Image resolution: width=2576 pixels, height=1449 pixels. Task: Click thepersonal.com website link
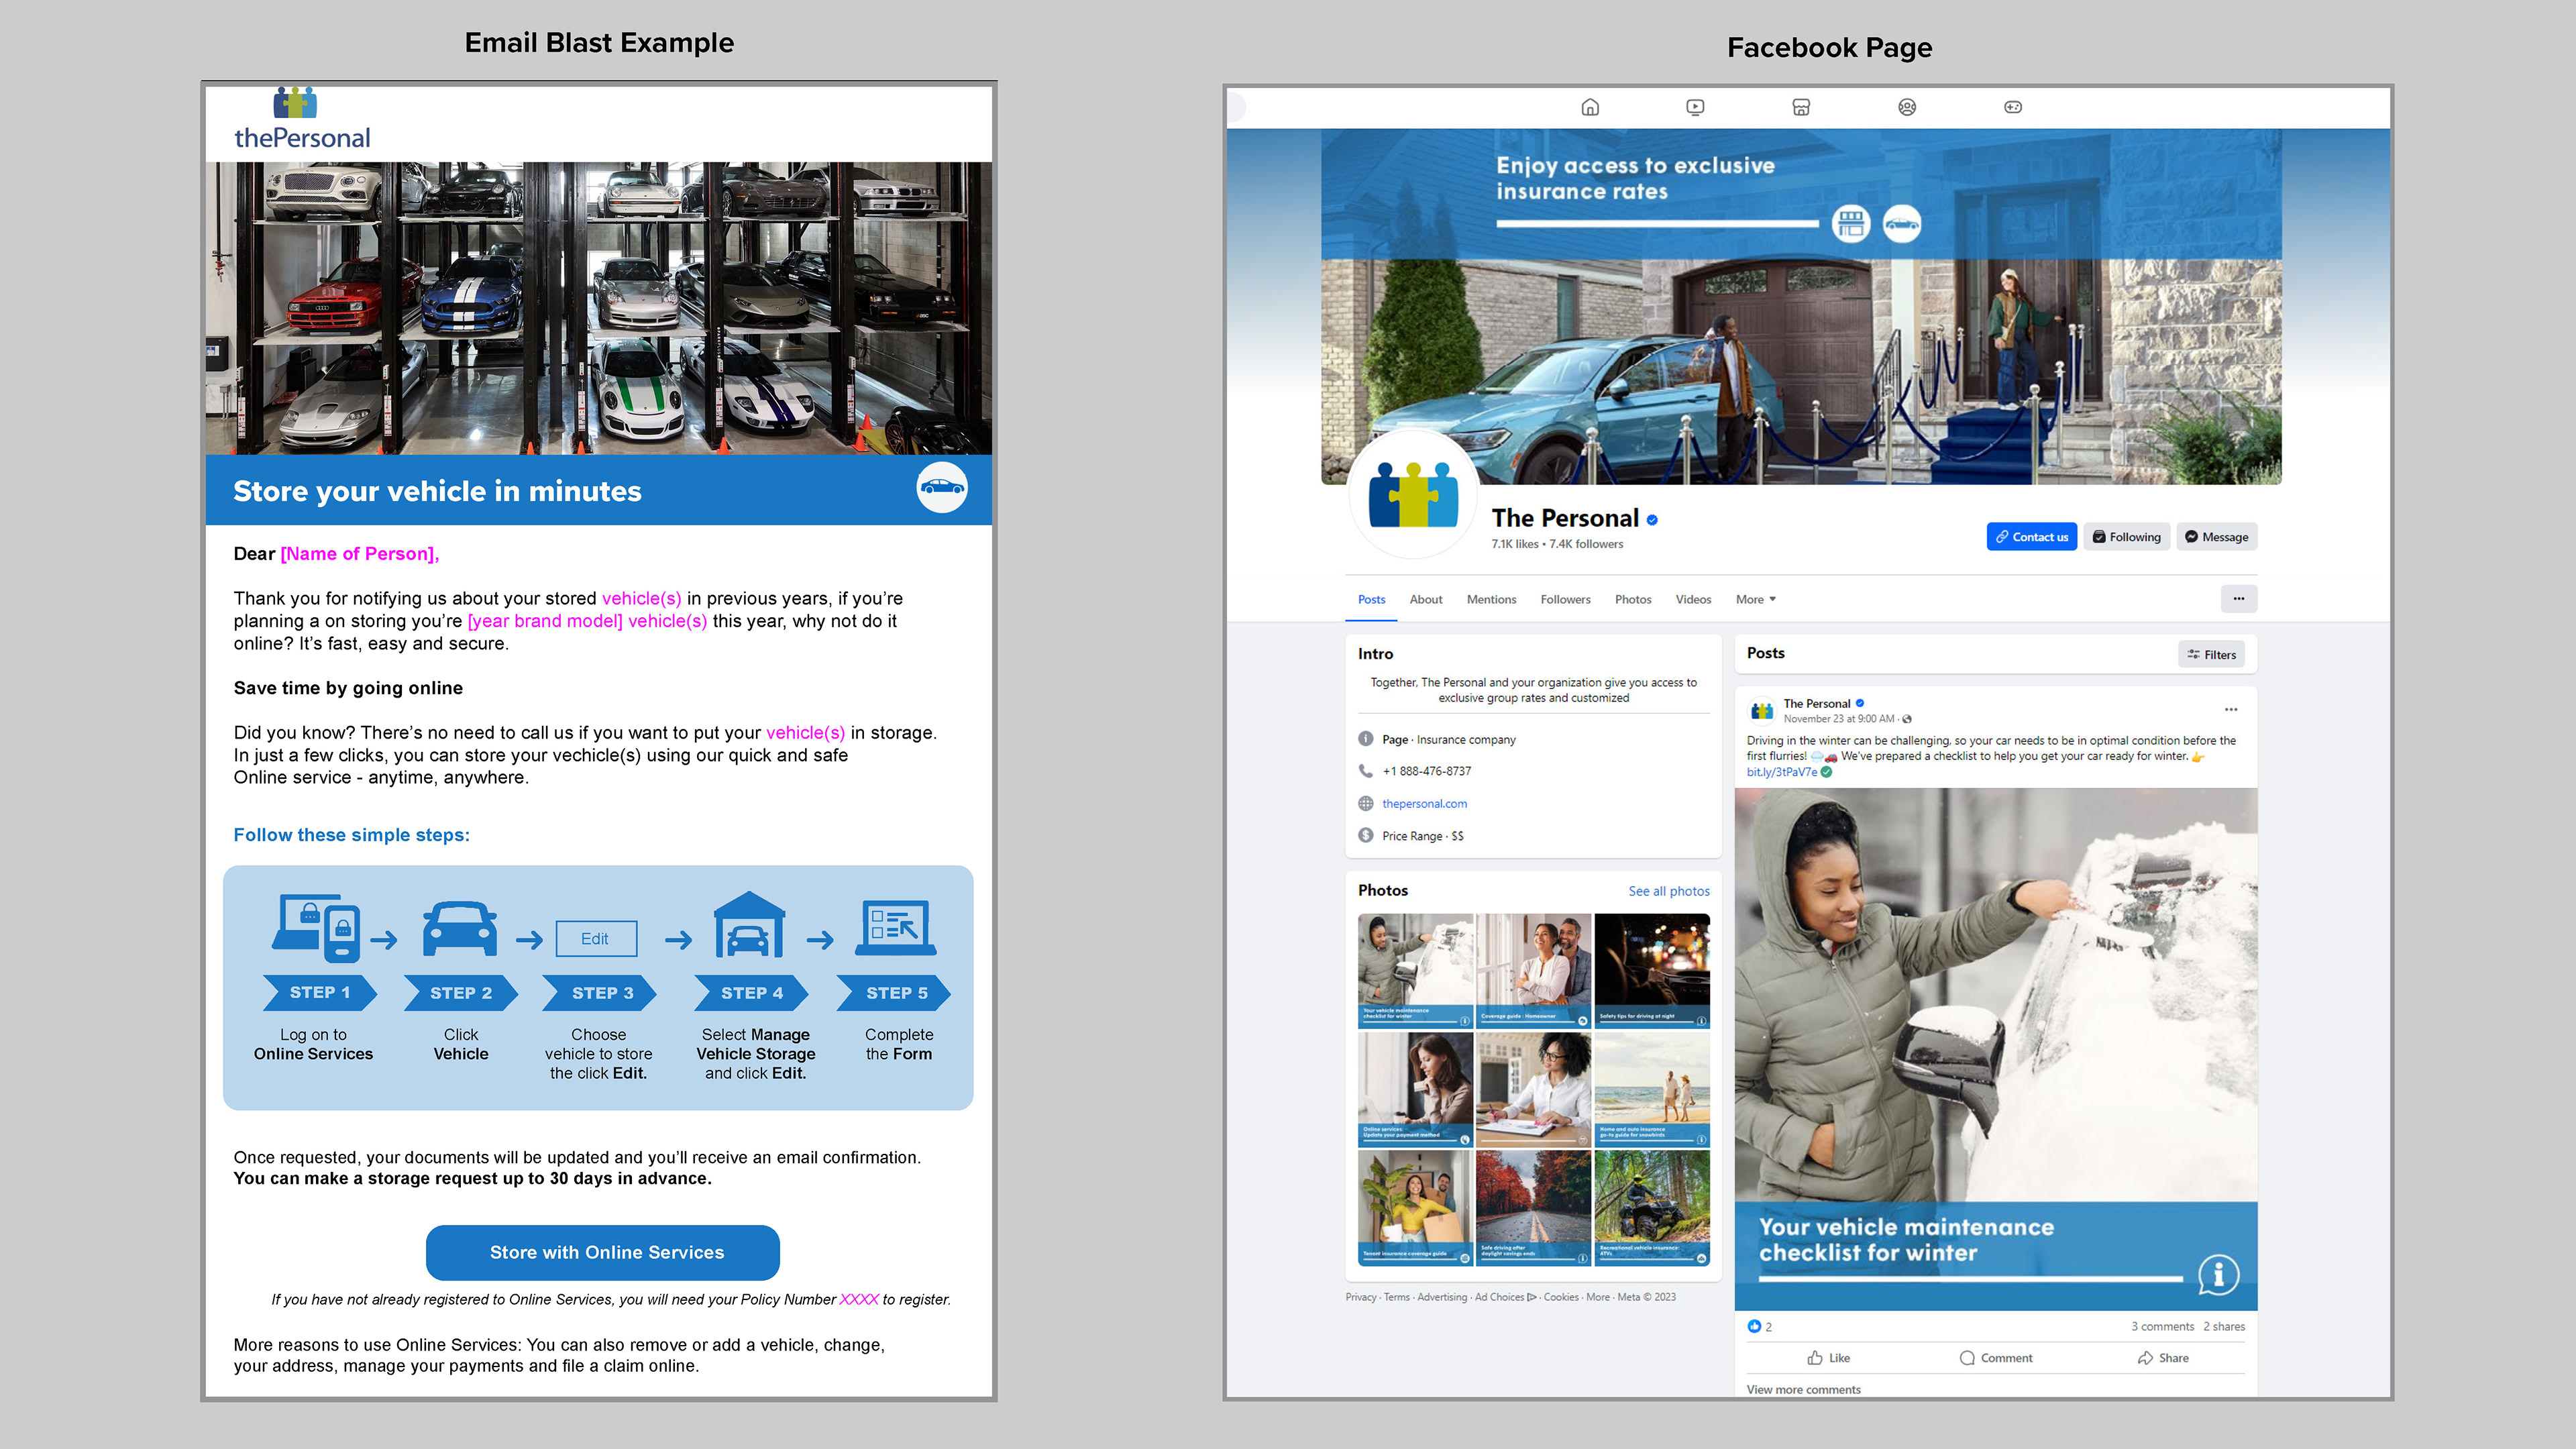click(1424, 804)
